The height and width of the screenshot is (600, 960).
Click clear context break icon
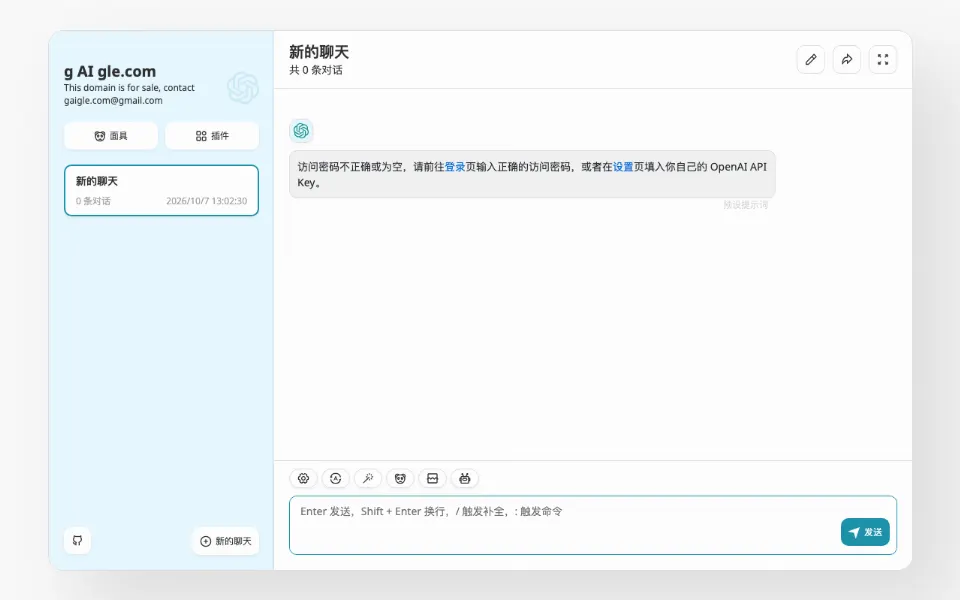click(x=432, y=479)
